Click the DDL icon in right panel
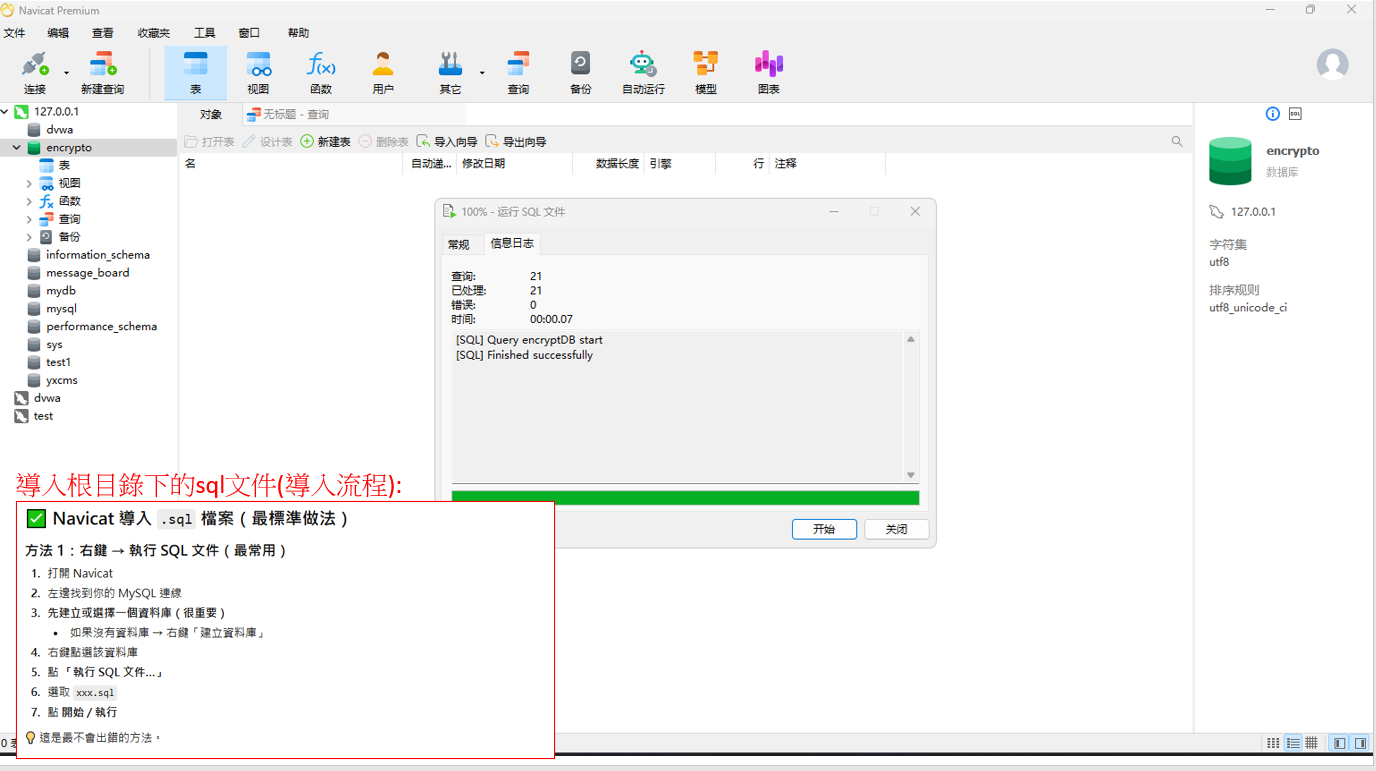Viewport: 1376px width, 771px height. (x=1295, y=114)
